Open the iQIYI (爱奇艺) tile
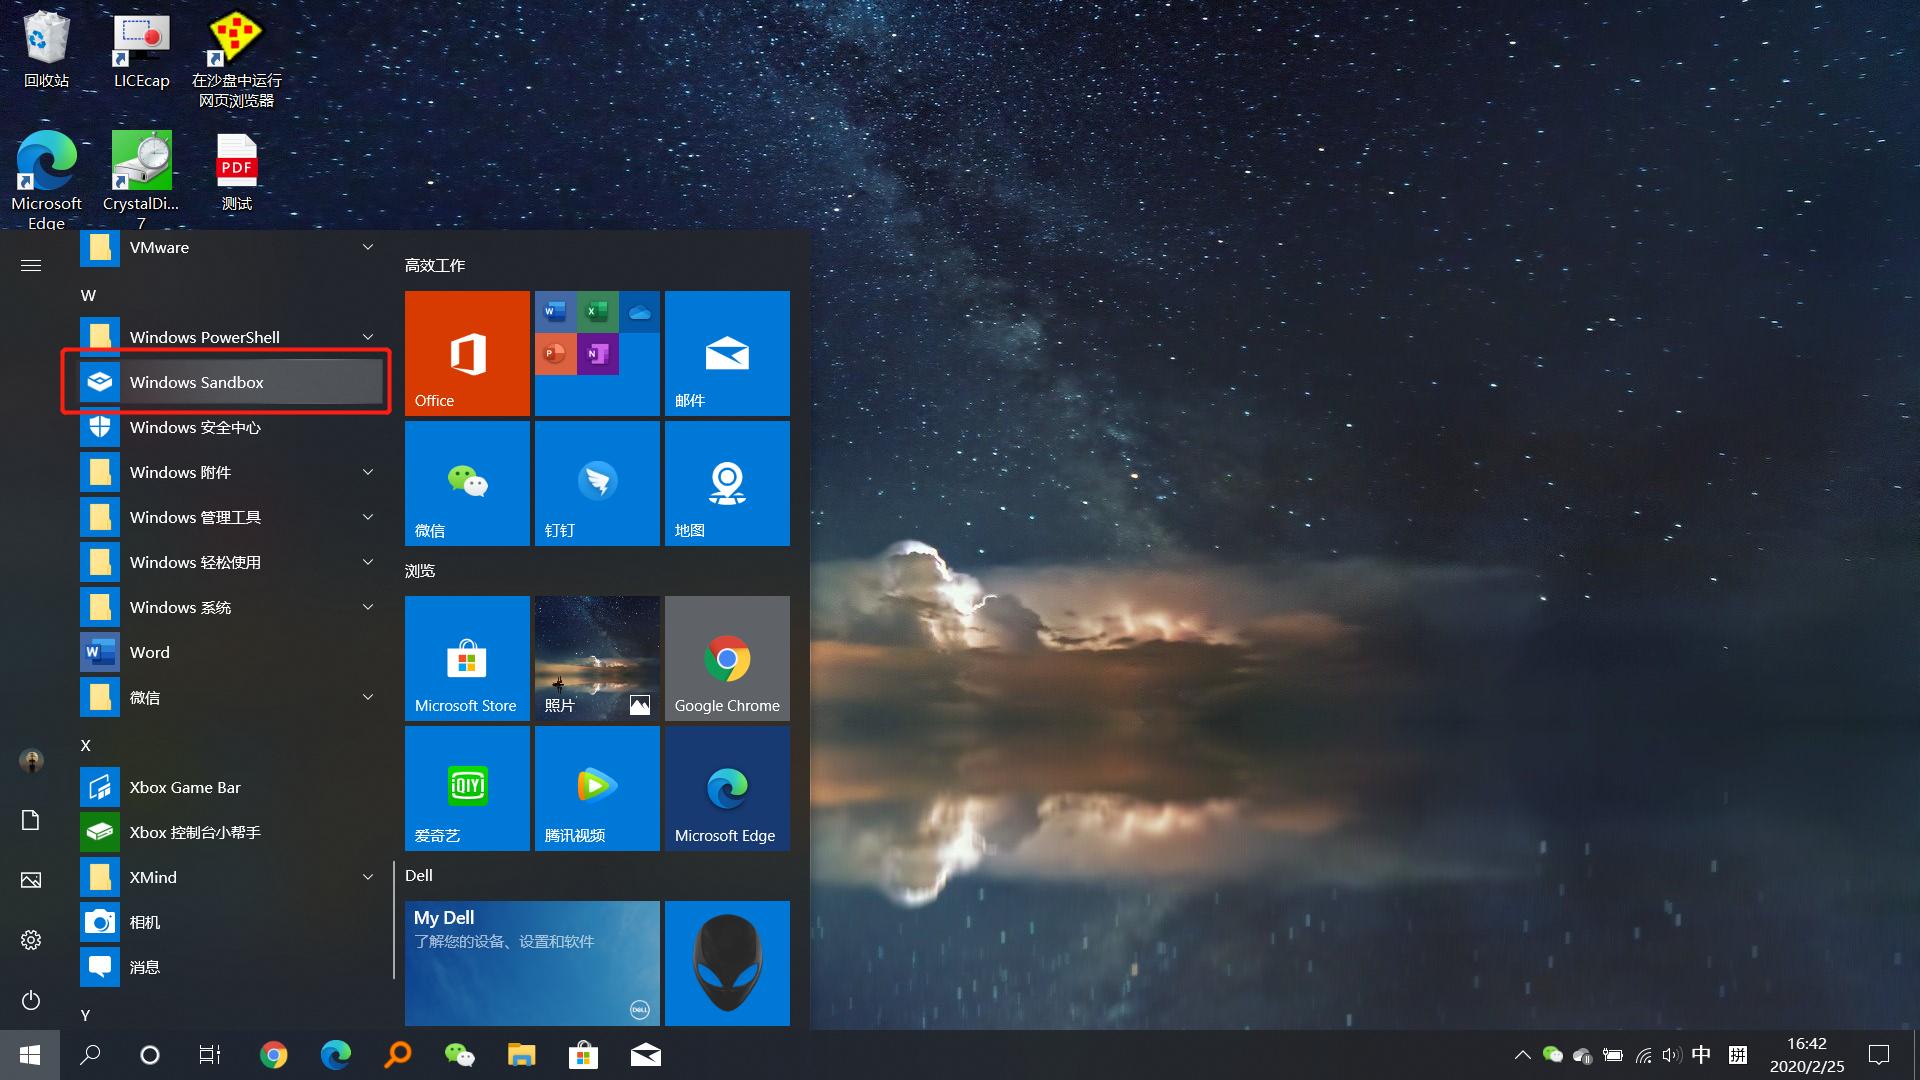The image size is (1920, 1080). [x=467, y=788]
